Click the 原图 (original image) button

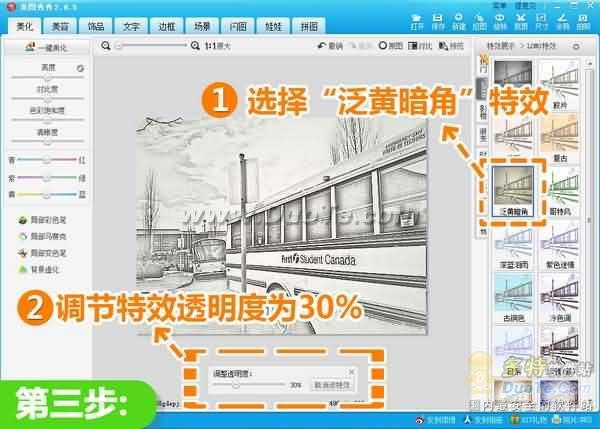(390, 46)
